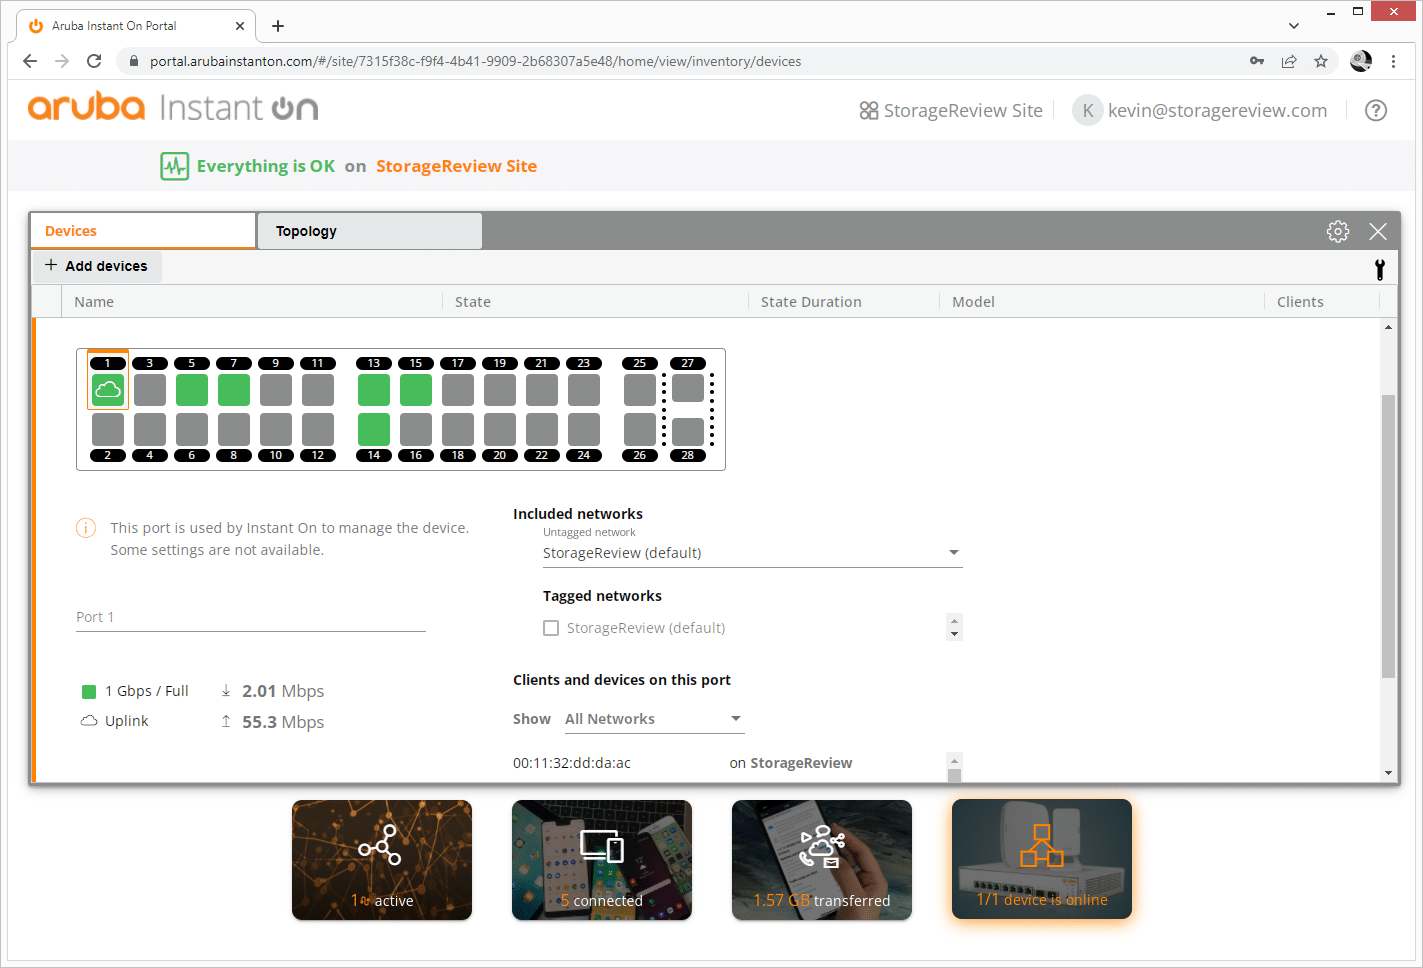Screen dimensions: 1423x968
Task: Open the devices panel settings gear
Action: click(x=1338, y=232)
